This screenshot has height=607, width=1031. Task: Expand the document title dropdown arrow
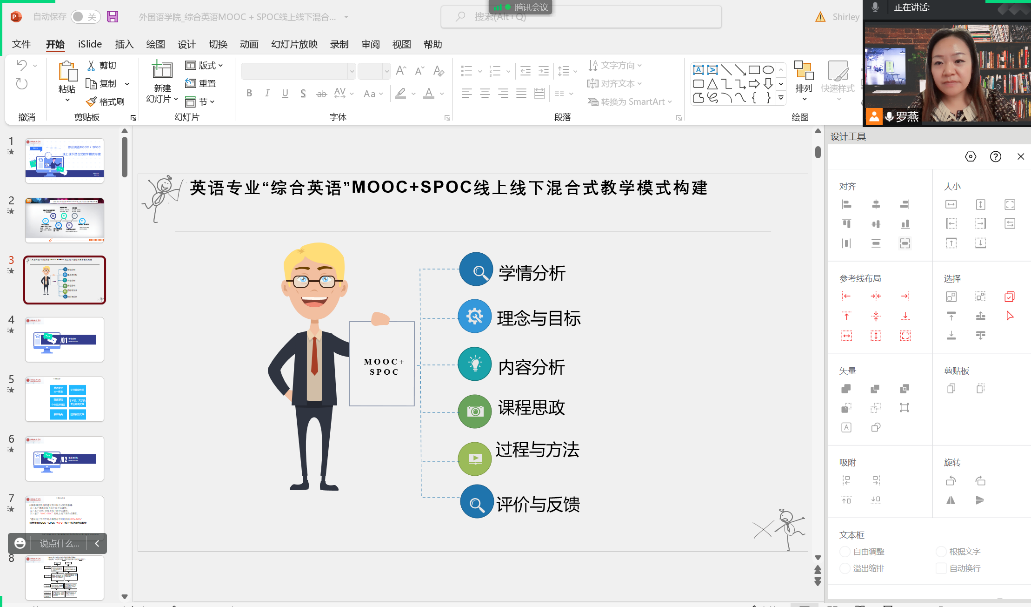pyautogui.click(x=347, y=17)
